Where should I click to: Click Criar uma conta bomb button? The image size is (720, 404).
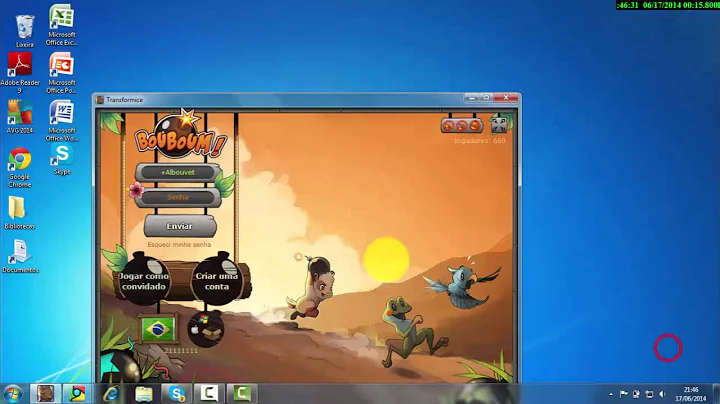click(x=216, y=281)
